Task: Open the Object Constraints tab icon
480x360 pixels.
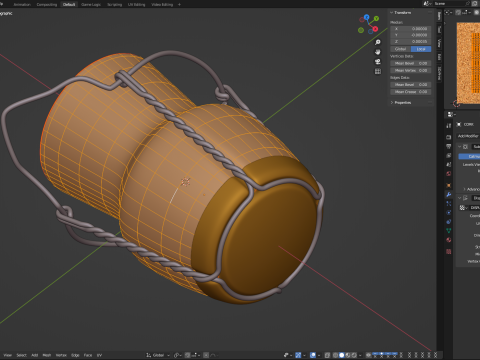Action: coord(449,222)
